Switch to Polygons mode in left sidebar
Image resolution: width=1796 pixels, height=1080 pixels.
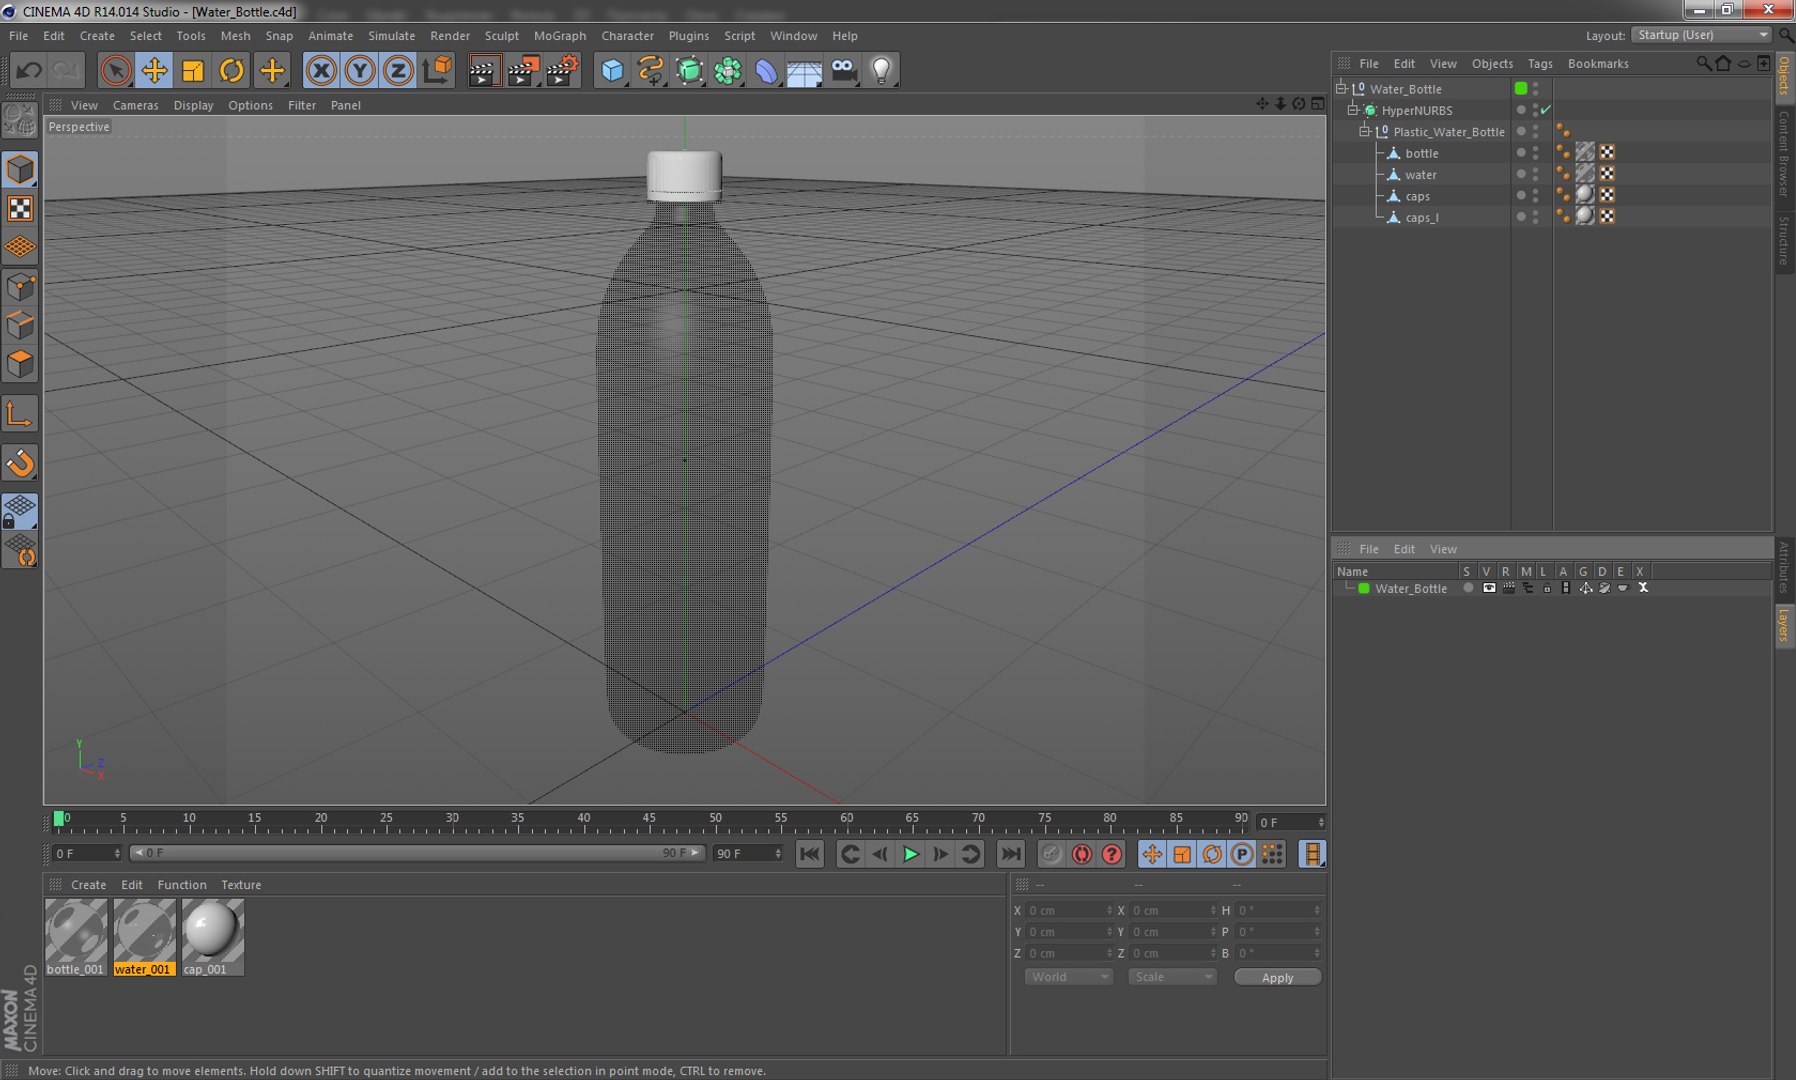(x=20, y=365)
